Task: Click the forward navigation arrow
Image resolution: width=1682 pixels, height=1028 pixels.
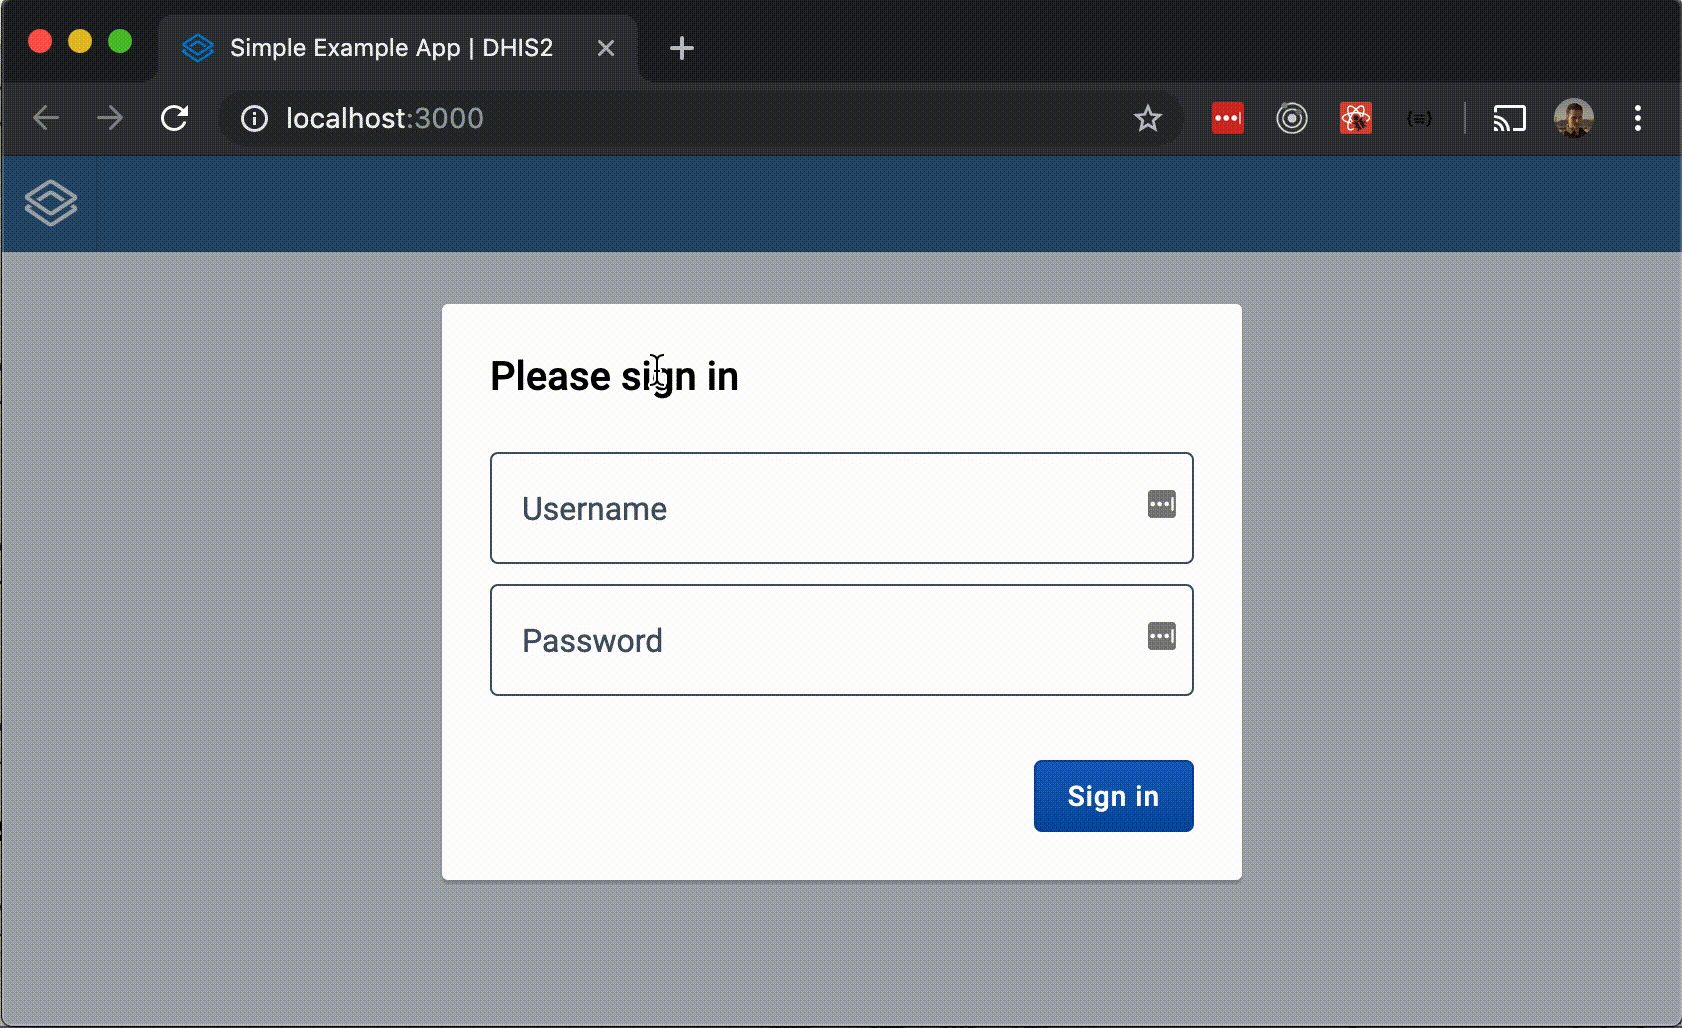Action: (x=110, y=118)
